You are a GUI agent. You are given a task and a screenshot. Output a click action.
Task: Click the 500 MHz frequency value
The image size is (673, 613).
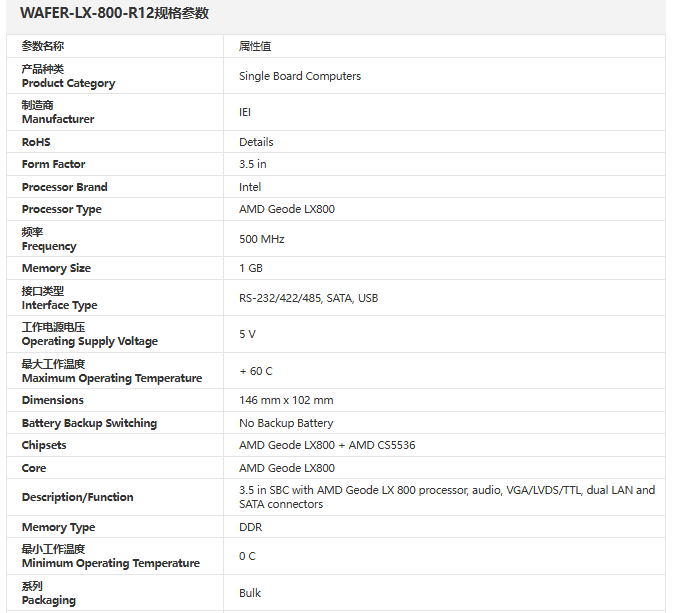click(262, 239)
